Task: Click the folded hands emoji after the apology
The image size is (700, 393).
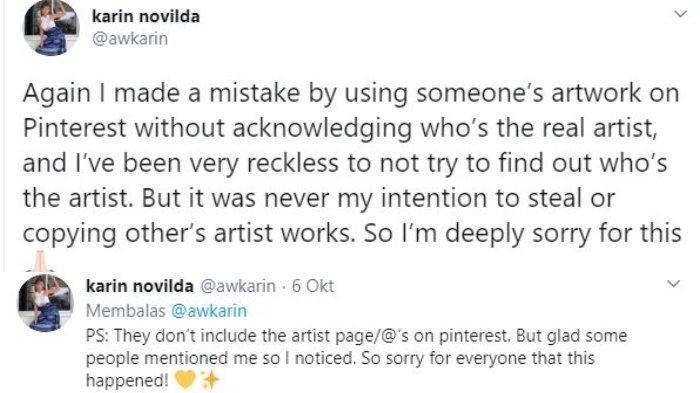Action: tap(40, 261)
